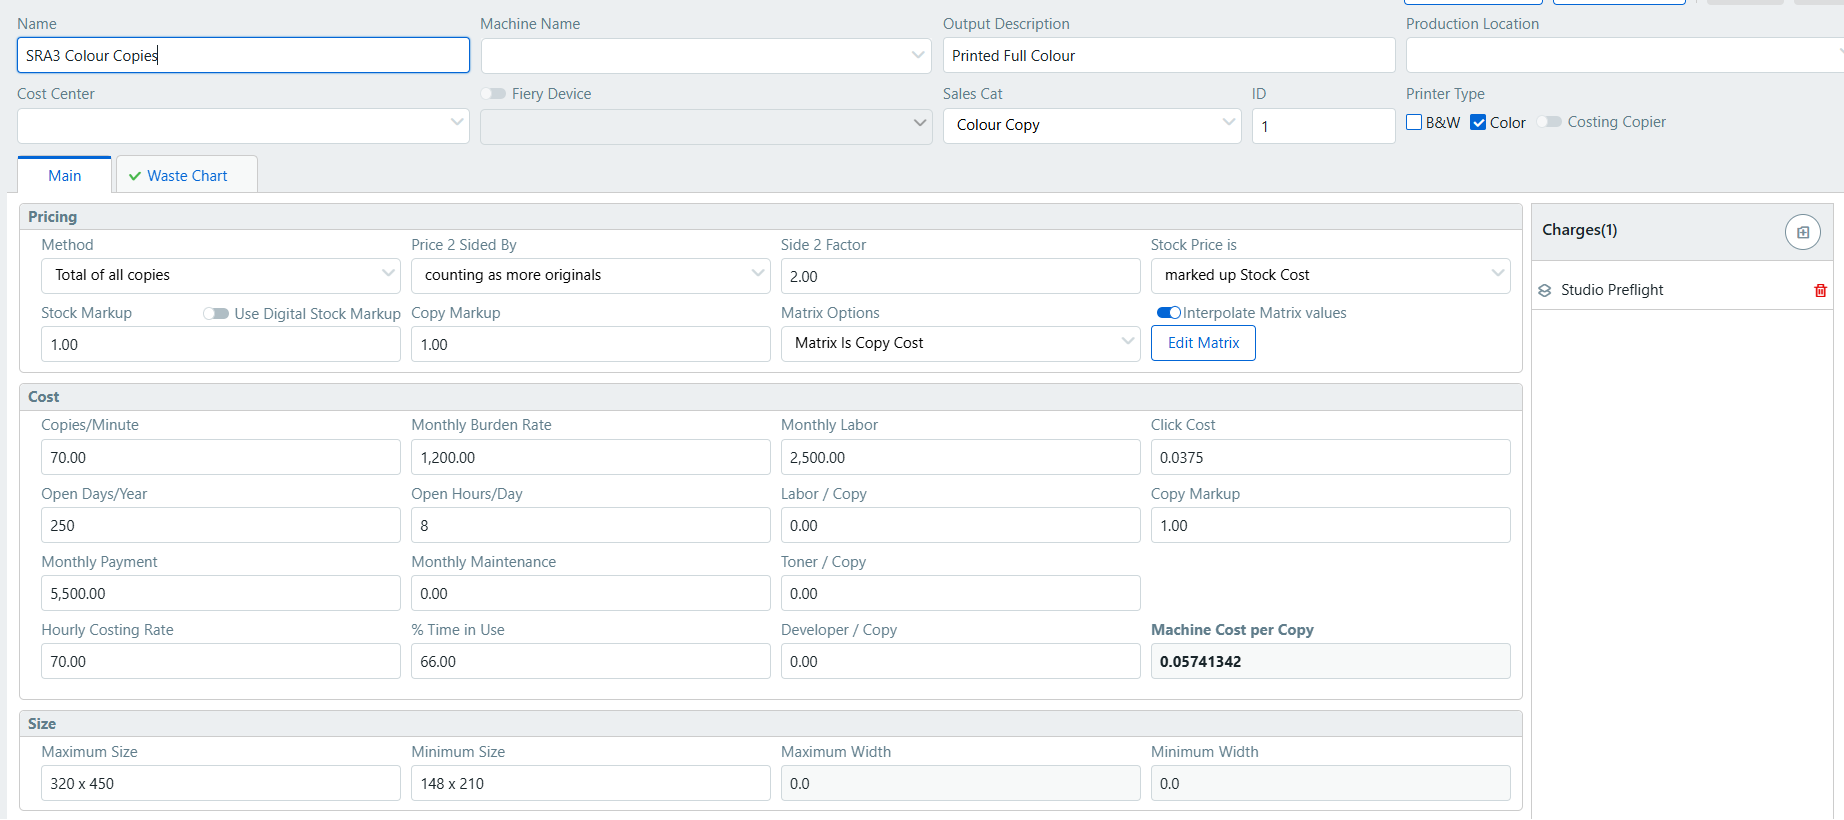
Task: Open the Cost Center dropdown
Action: click(243, 126)
